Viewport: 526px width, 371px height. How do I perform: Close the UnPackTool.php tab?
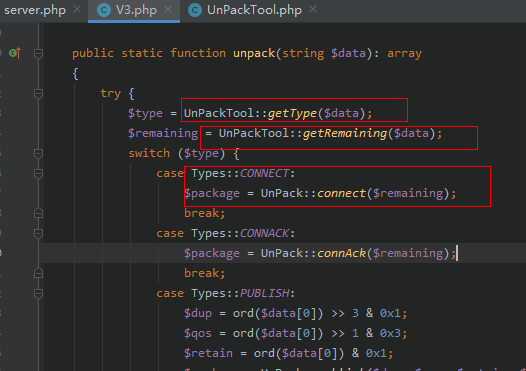point(313,9)
